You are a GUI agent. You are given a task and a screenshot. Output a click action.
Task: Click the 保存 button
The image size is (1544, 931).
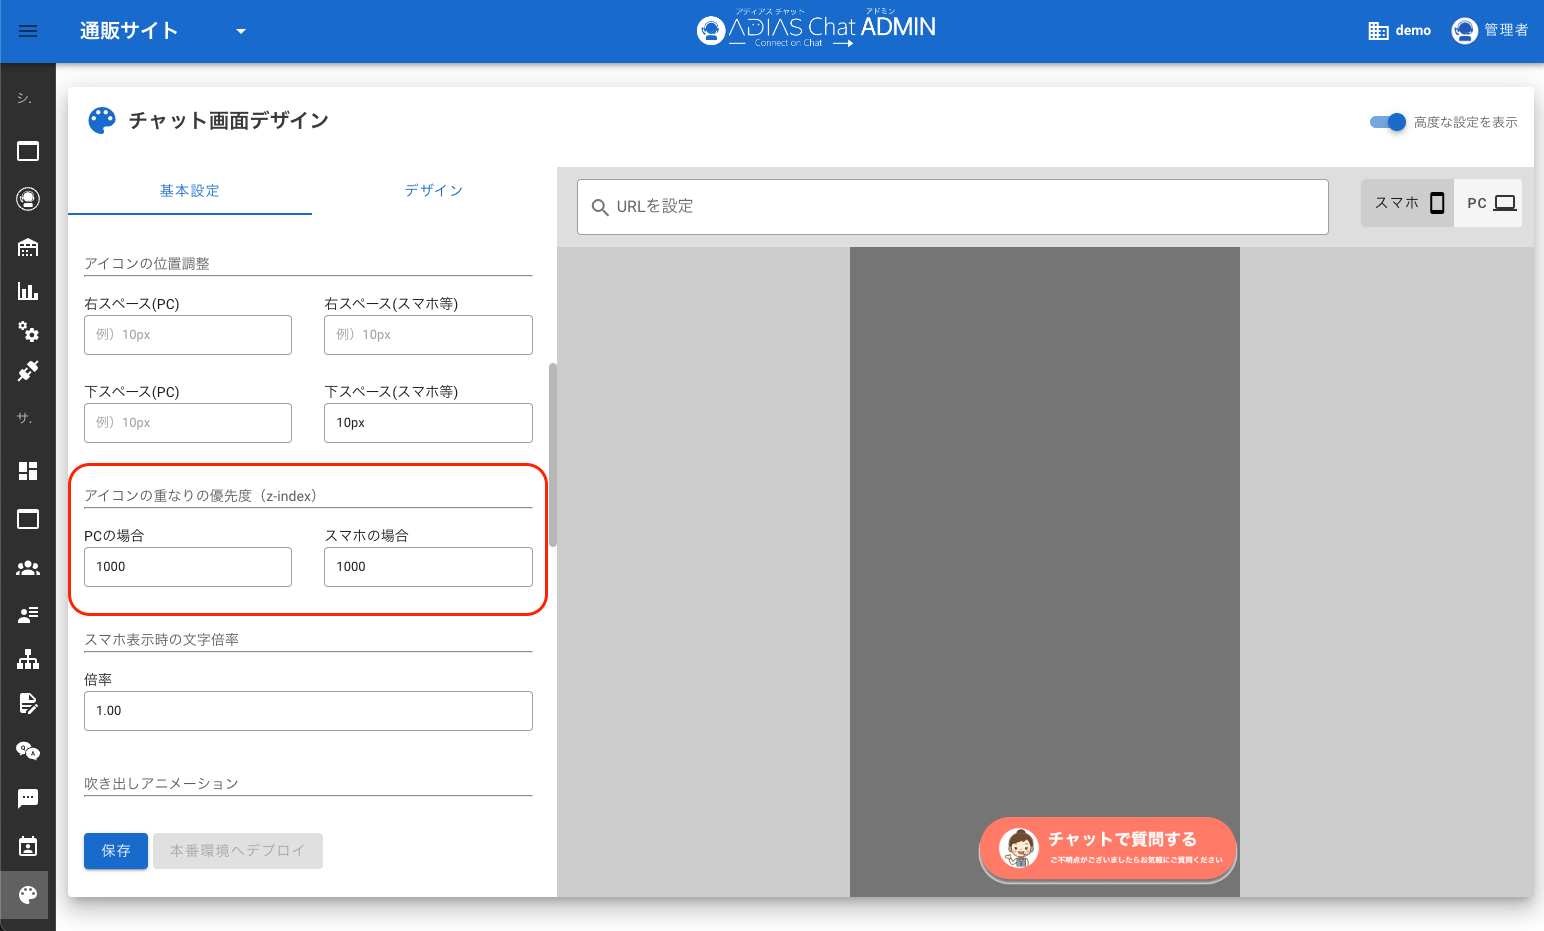116,851
